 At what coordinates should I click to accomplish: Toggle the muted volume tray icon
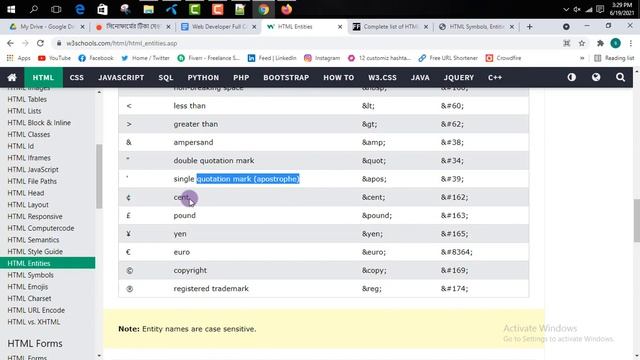577,9
